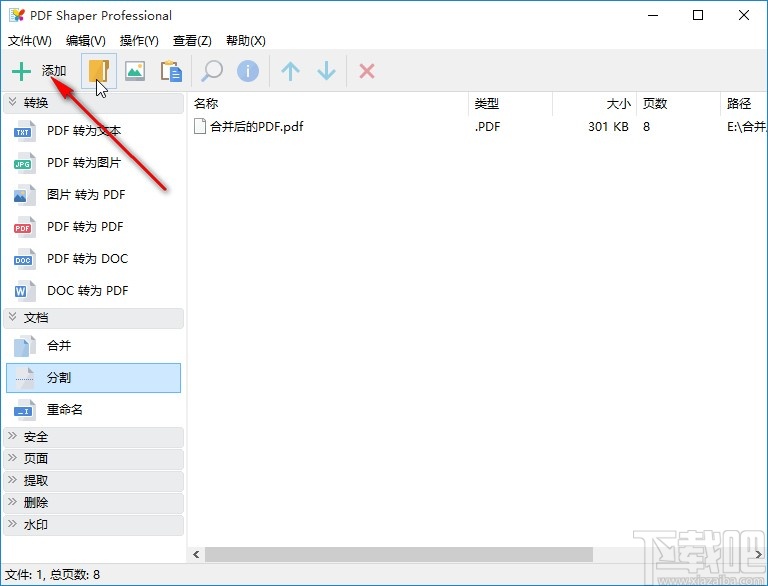Screen dimensions: 768x586
Task: Sort by 页数 column header
Action: click(655, 103)
